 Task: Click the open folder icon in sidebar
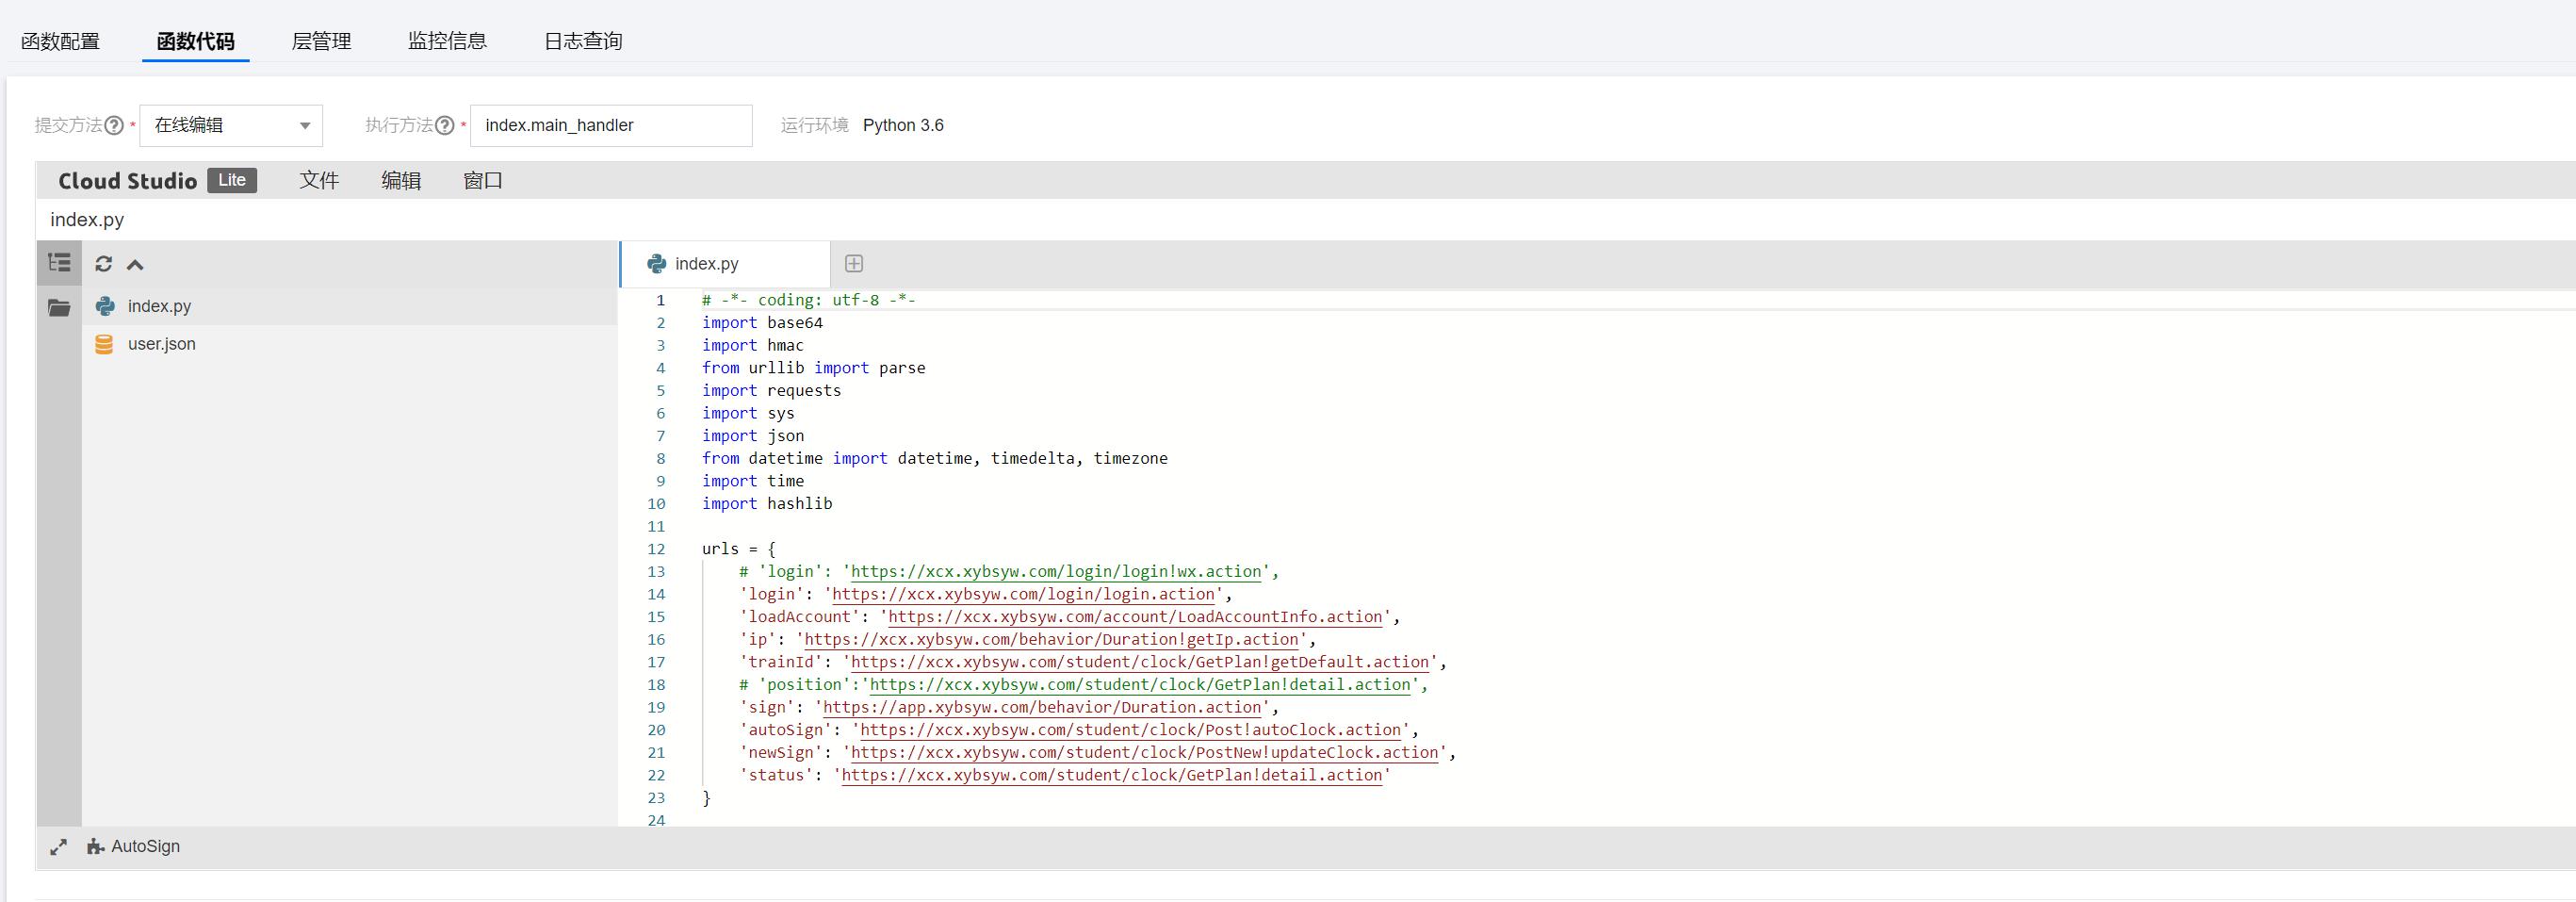[x=59, y=307]
